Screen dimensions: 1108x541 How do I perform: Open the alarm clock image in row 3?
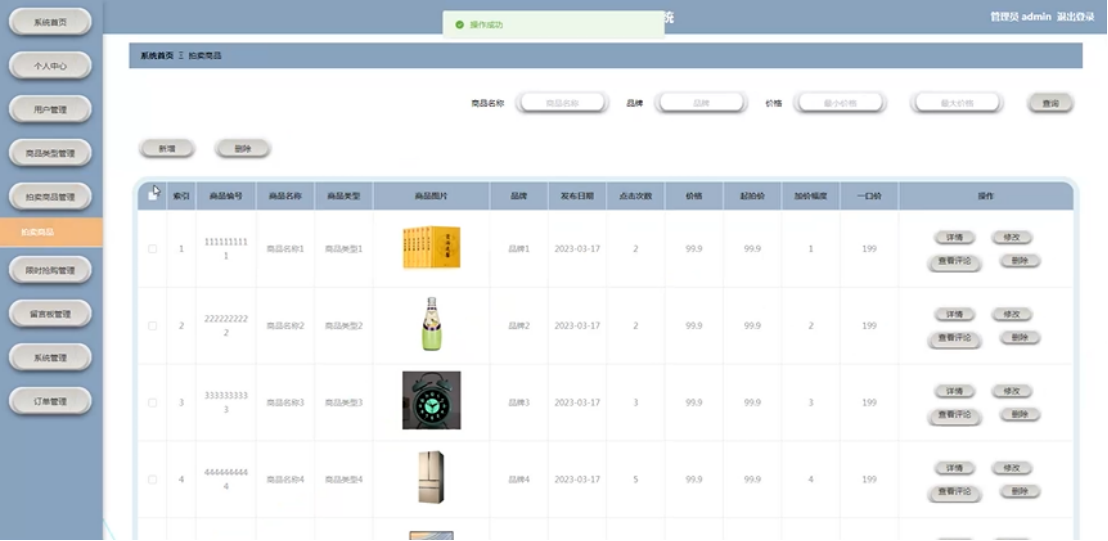(431, 400)
